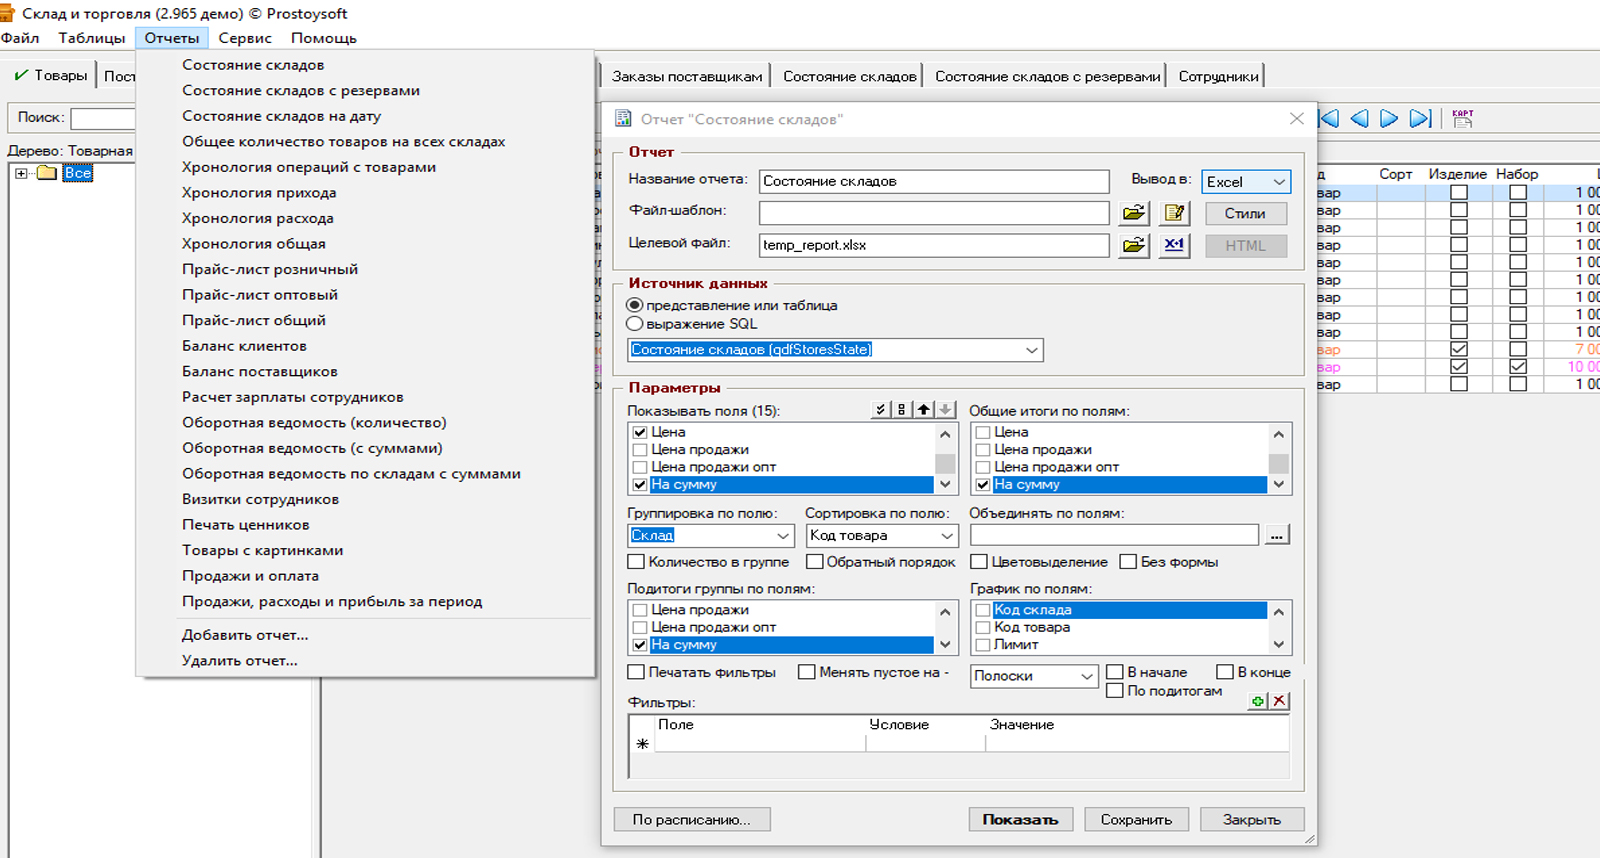Enable 'Печатать фильтры' checkbox
This screenshot has height=858, width=1600.
(x=636, y=672)
